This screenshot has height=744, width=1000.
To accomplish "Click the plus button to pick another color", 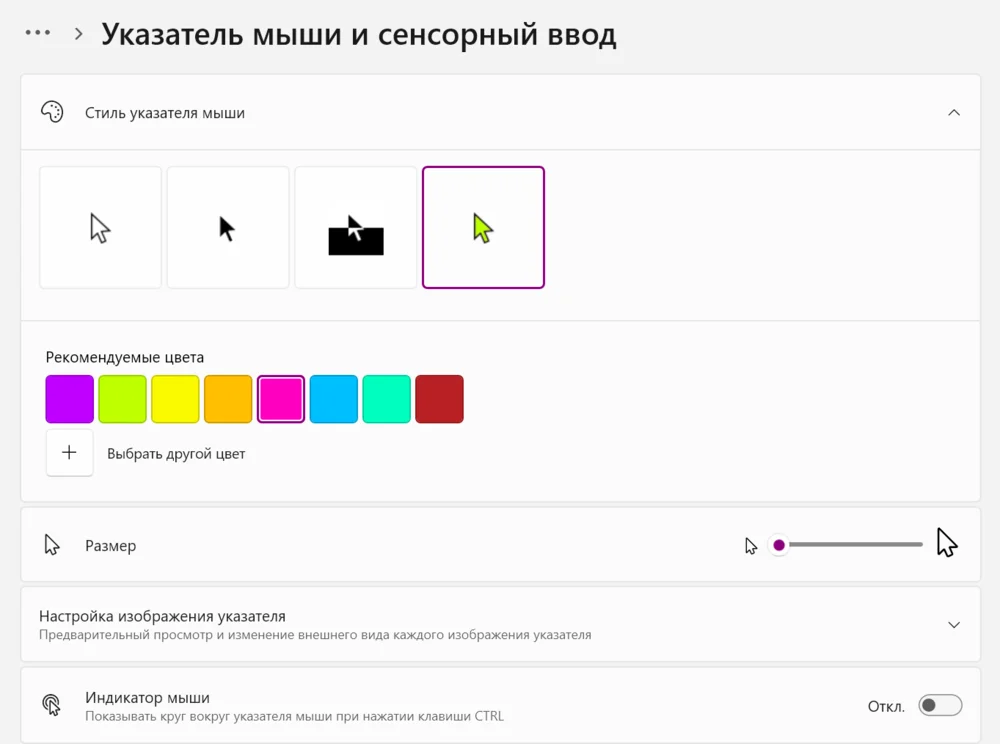I will 70,453.
